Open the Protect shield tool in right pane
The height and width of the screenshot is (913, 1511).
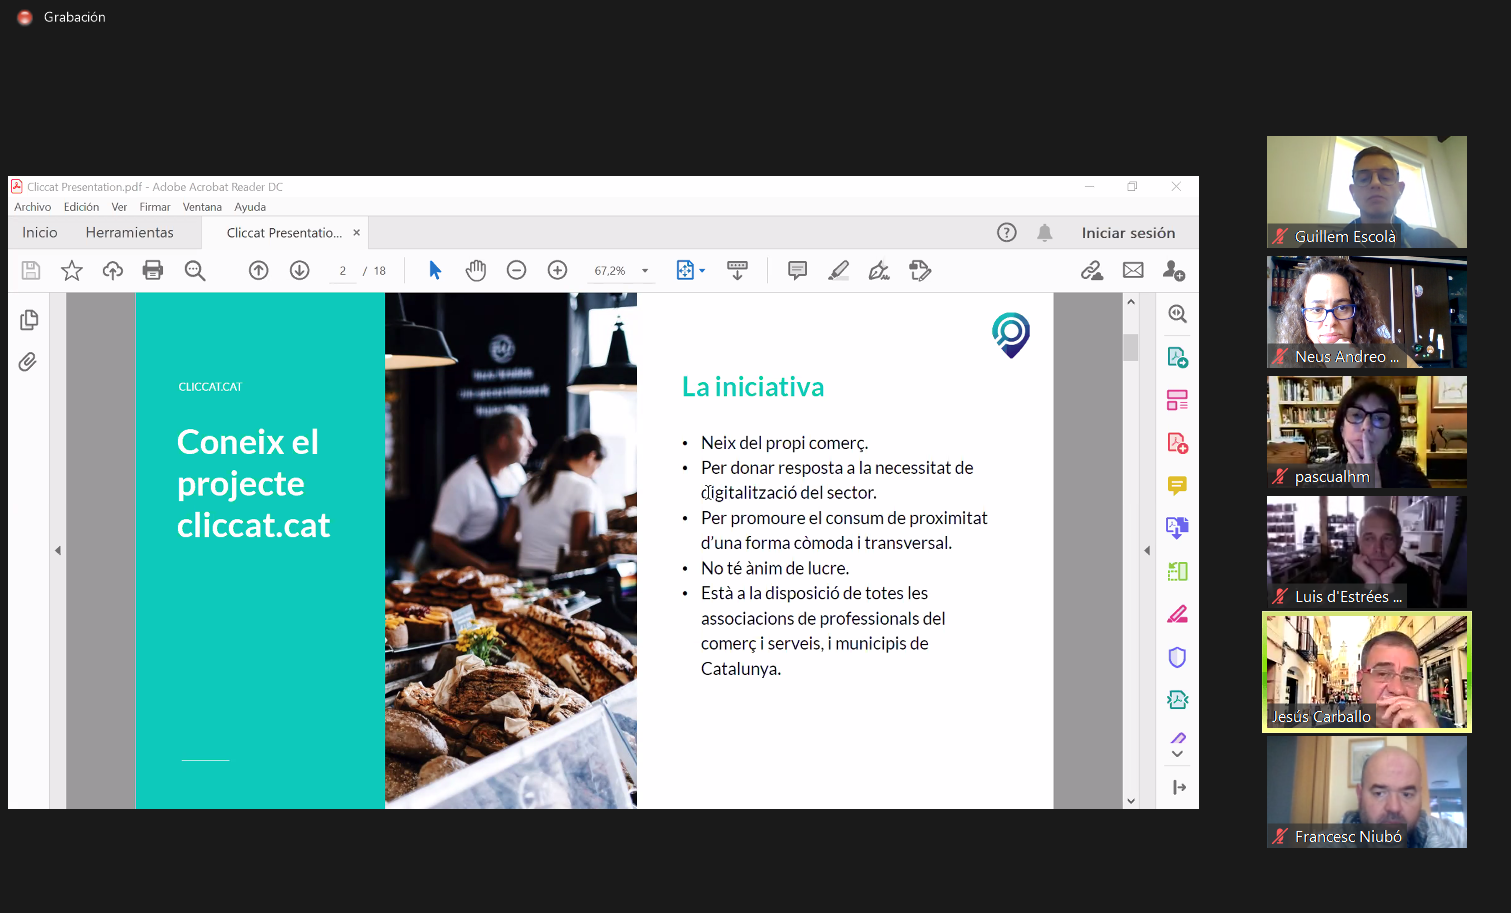click(1178, 657)
